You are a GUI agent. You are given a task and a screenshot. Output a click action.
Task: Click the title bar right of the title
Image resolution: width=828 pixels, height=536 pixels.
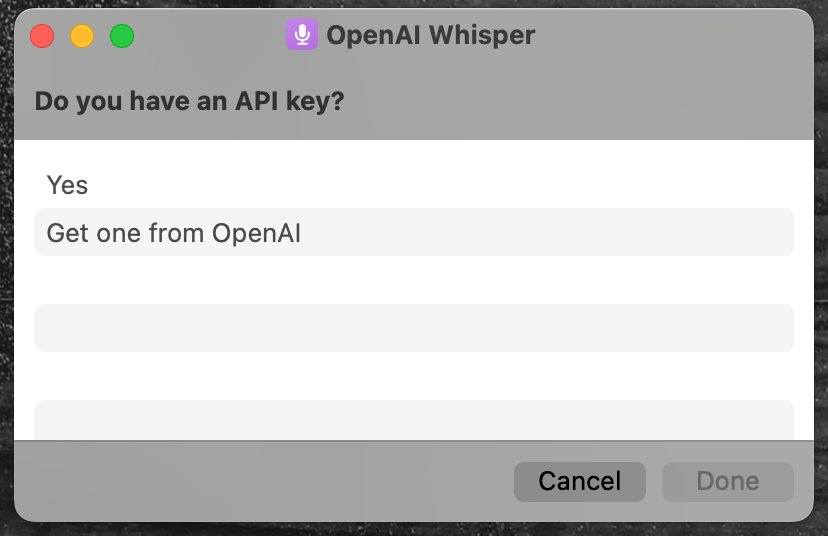point(670,36)
